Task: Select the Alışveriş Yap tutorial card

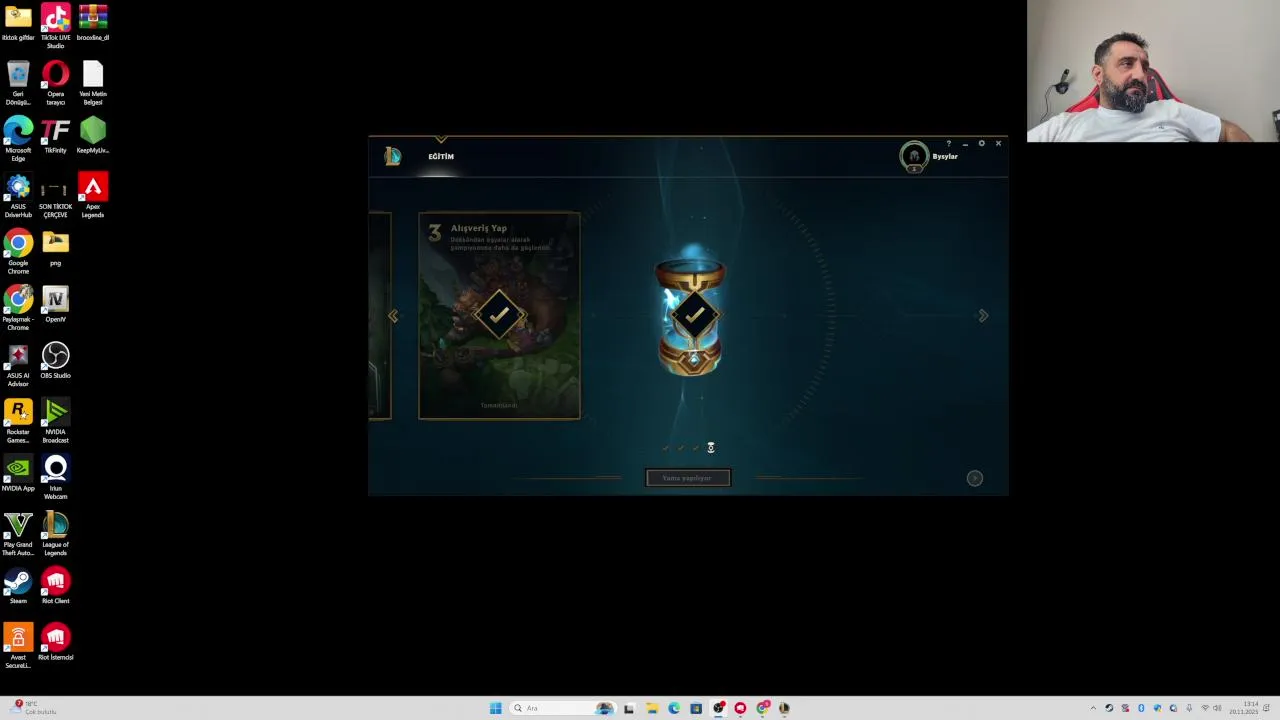Action: pos(499,316)
